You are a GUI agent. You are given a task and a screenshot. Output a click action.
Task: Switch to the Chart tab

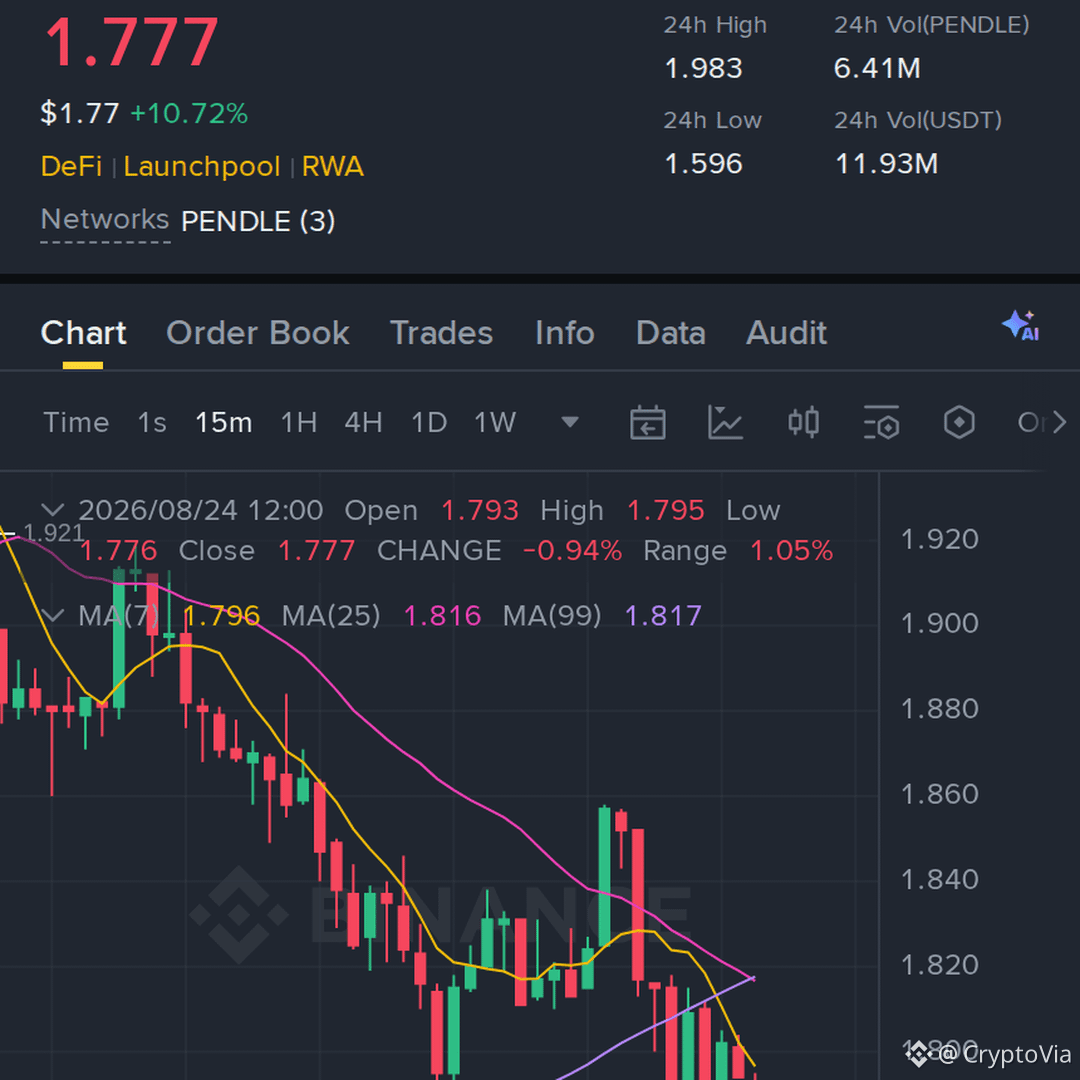pyautogui.click(x=83, y=333)
